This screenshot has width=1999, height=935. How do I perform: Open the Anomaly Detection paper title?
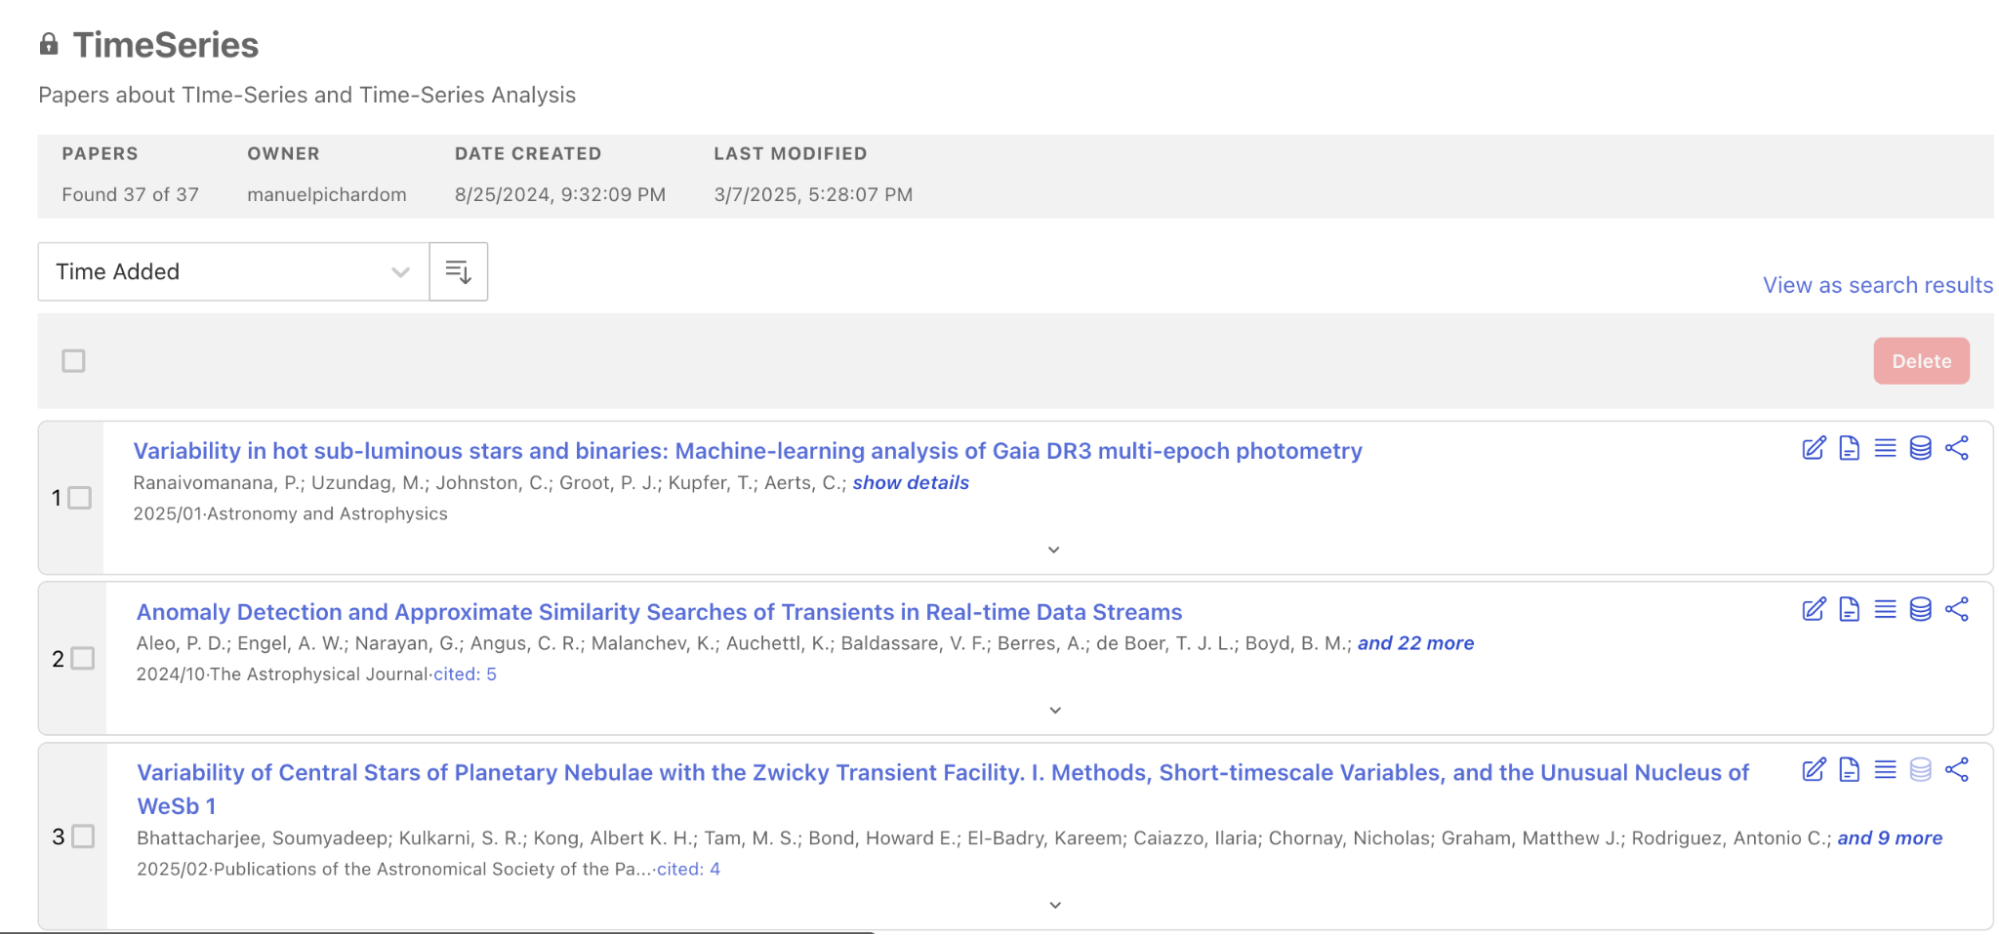659,612
